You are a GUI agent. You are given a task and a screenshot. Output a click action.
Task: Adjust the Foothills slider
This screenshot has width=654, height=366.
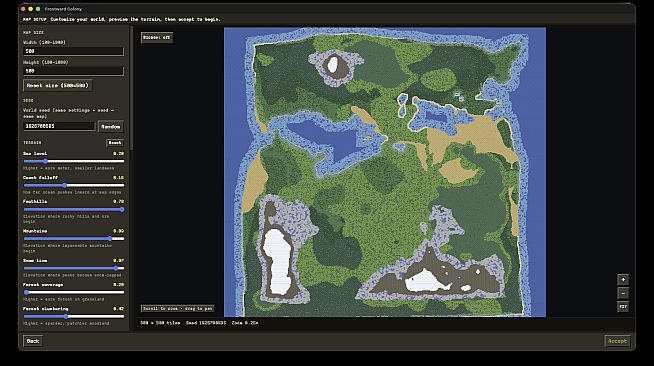[73, 209]
